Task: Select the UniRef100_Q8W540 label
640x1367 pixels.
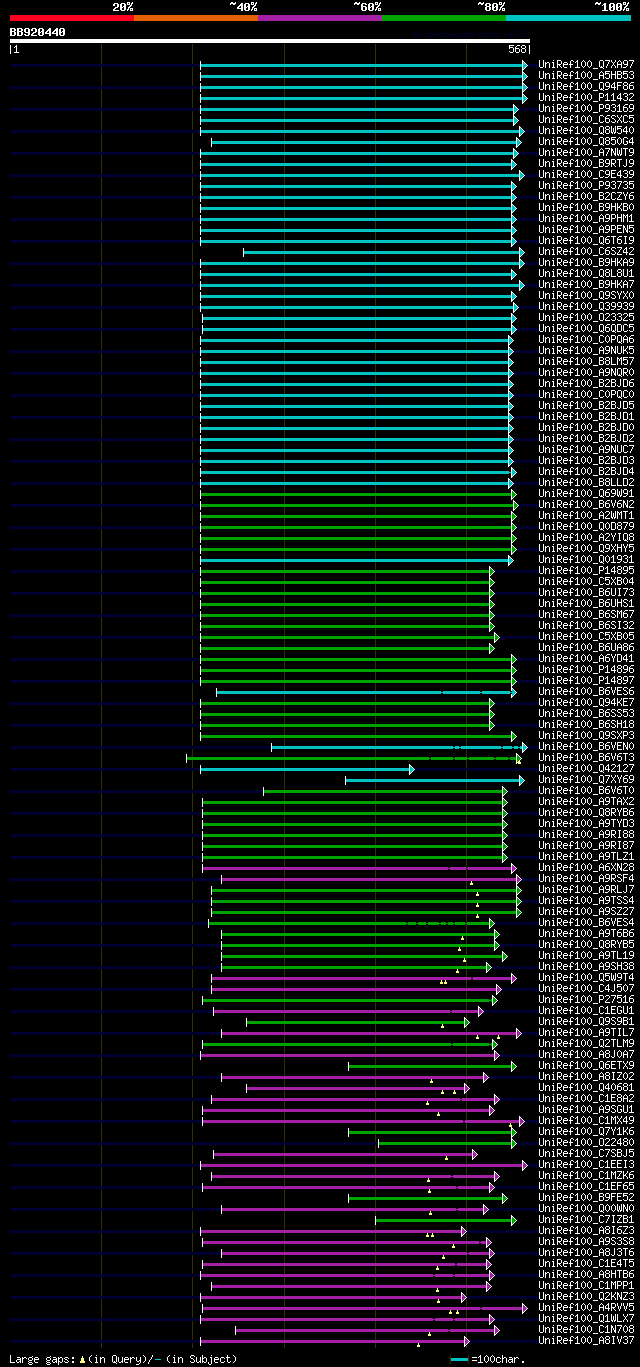Action: pyautogui.click(x=586, y=130)
